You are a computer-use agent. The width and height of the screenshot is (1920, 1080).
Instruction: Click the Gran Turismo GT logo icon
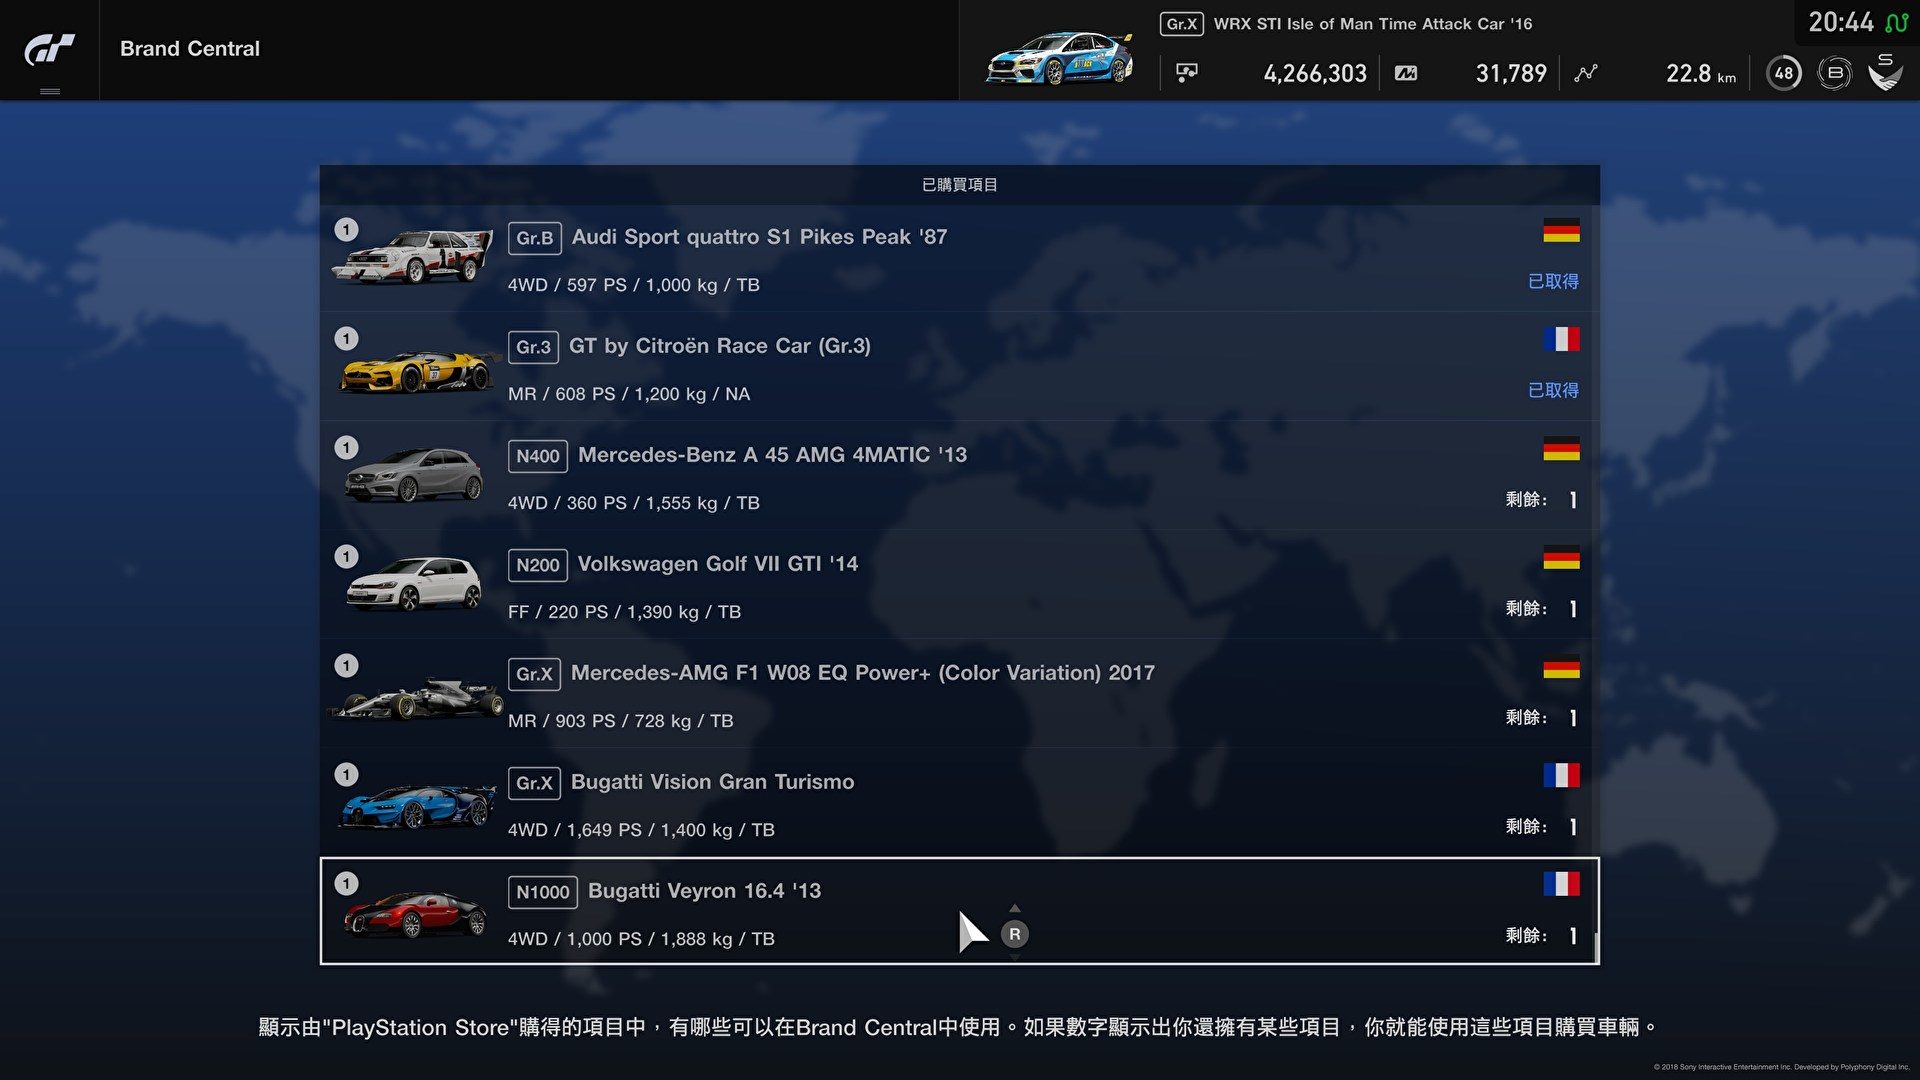point(49,48)
